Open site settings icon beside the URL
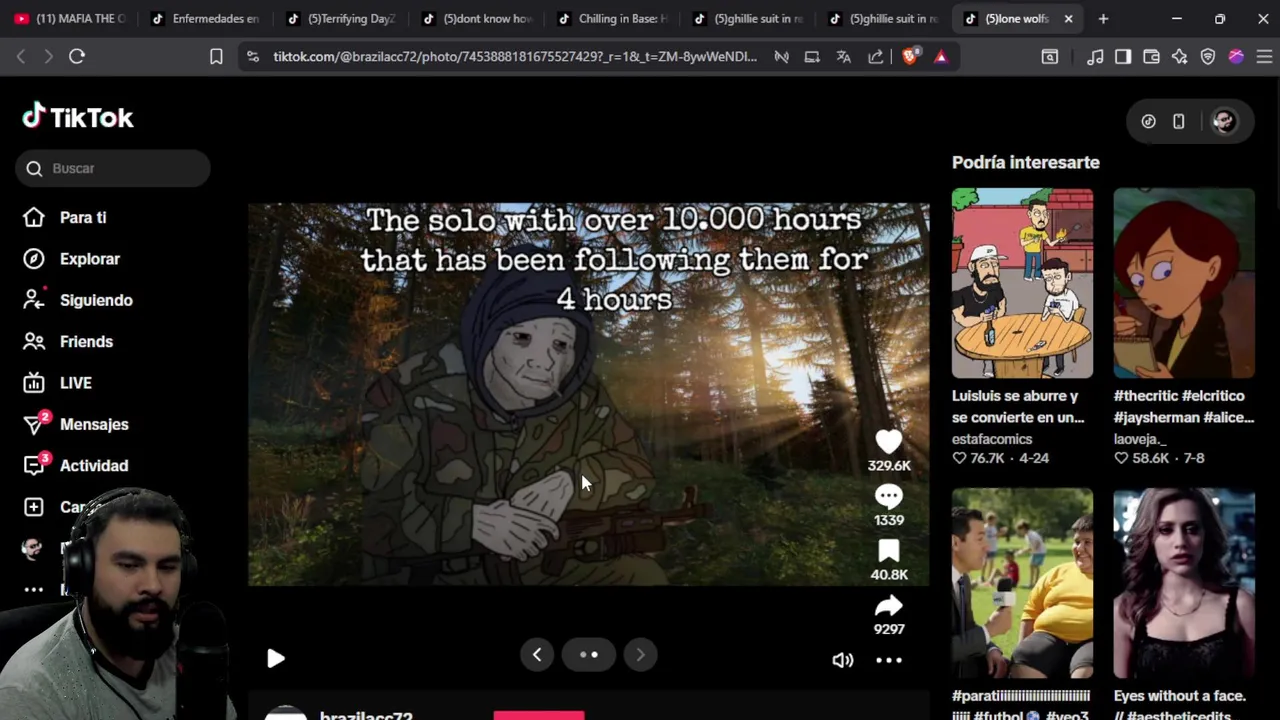Screen dimensions: 1280x720 point(252,57)
